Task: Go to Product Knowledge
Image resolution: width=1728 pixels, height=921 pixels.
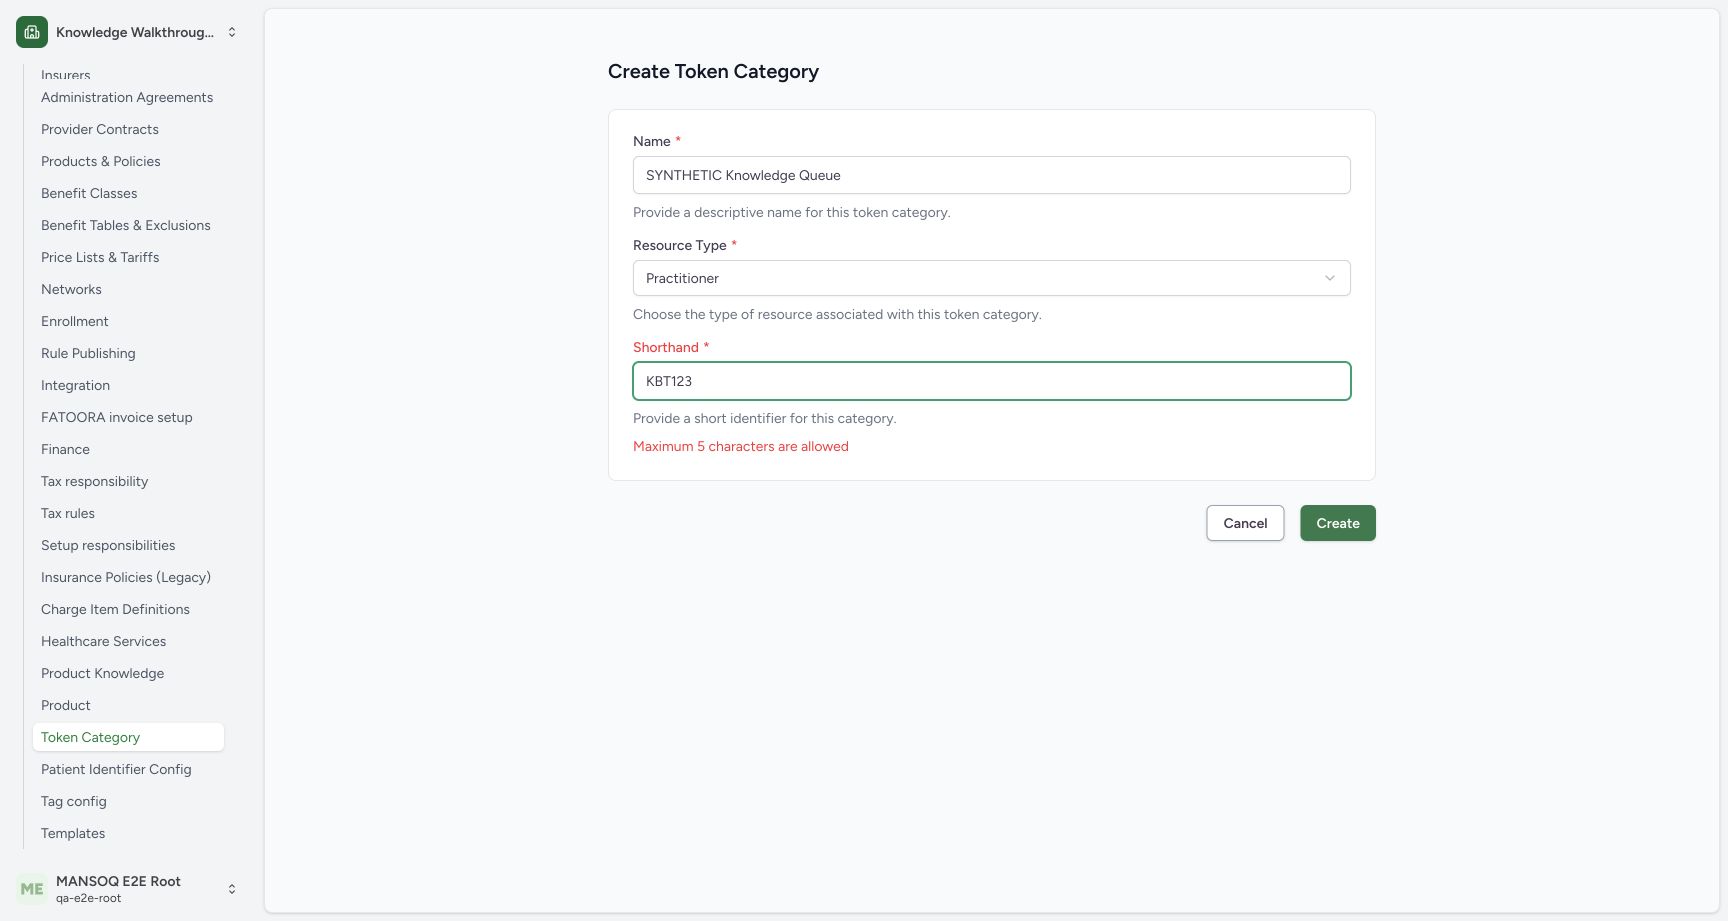Action: click(x=102, y=673)
